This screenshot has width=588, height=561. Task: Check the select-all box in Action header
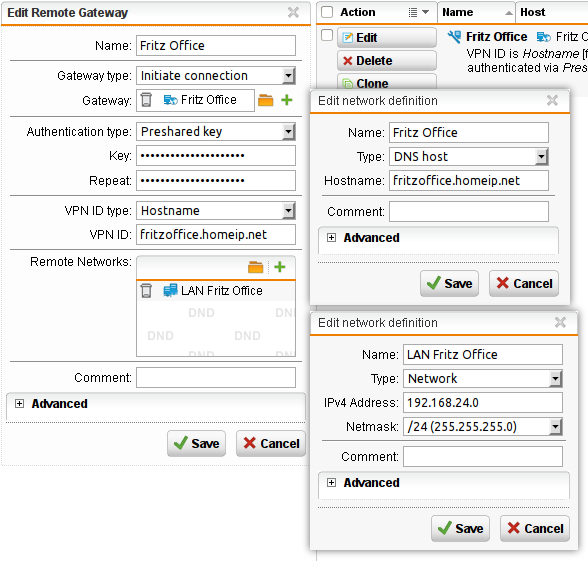point(327,12)
